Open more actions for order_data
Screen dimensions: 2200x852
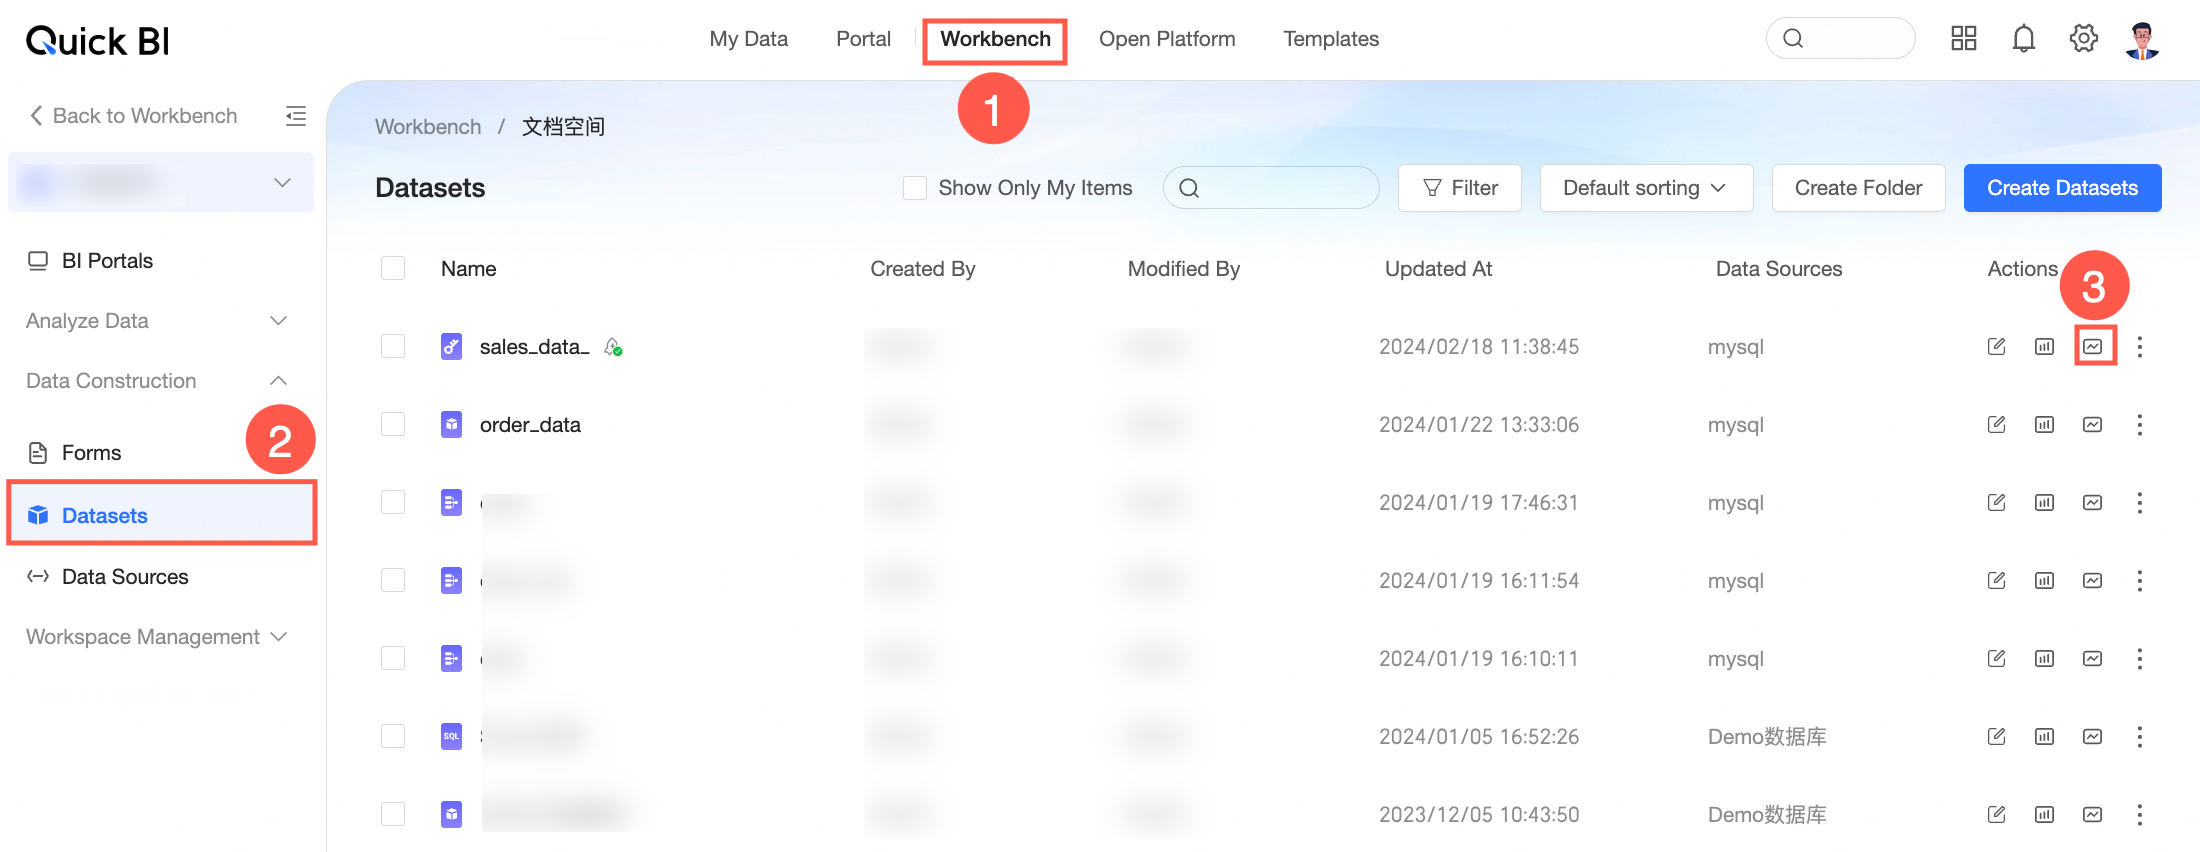(2140, 425)
